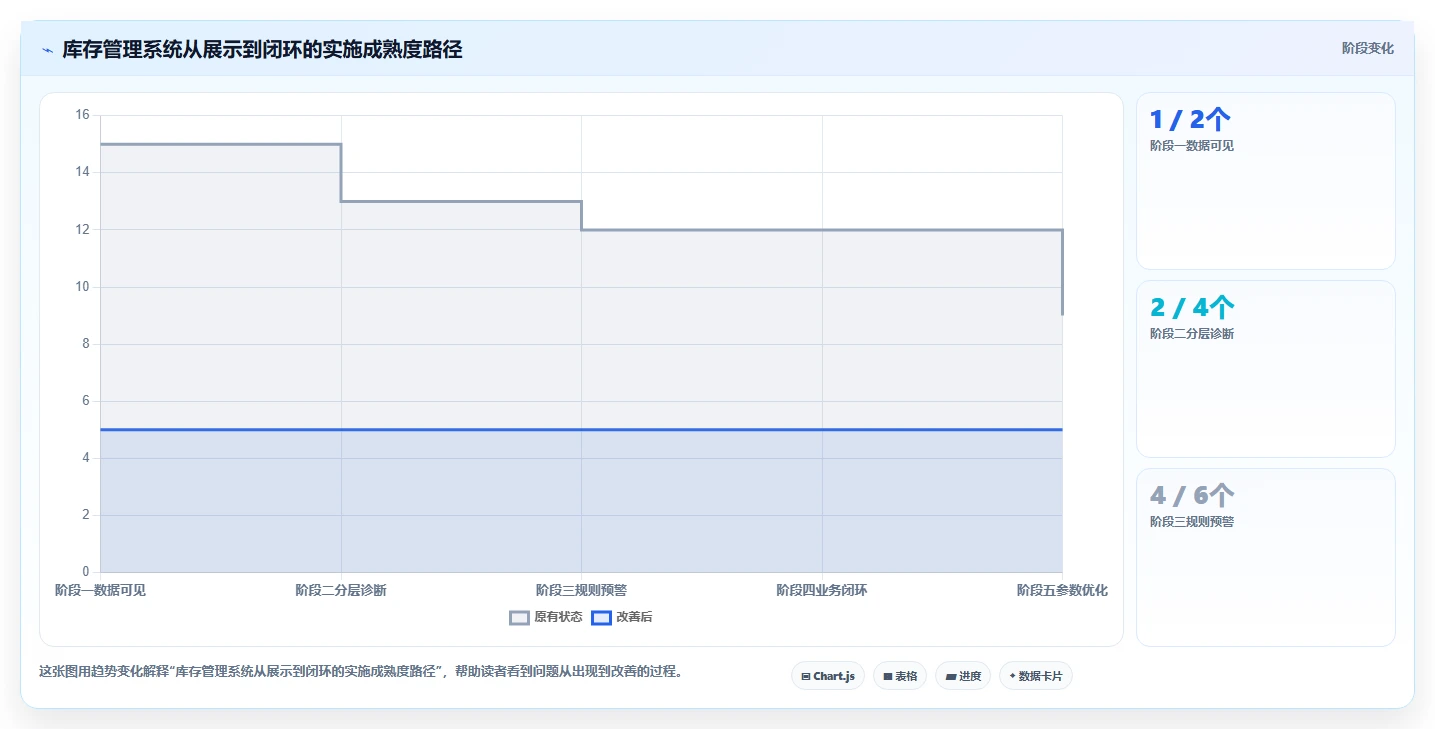
Task: Click the y-axis value 8
Action: click(85, 344)
